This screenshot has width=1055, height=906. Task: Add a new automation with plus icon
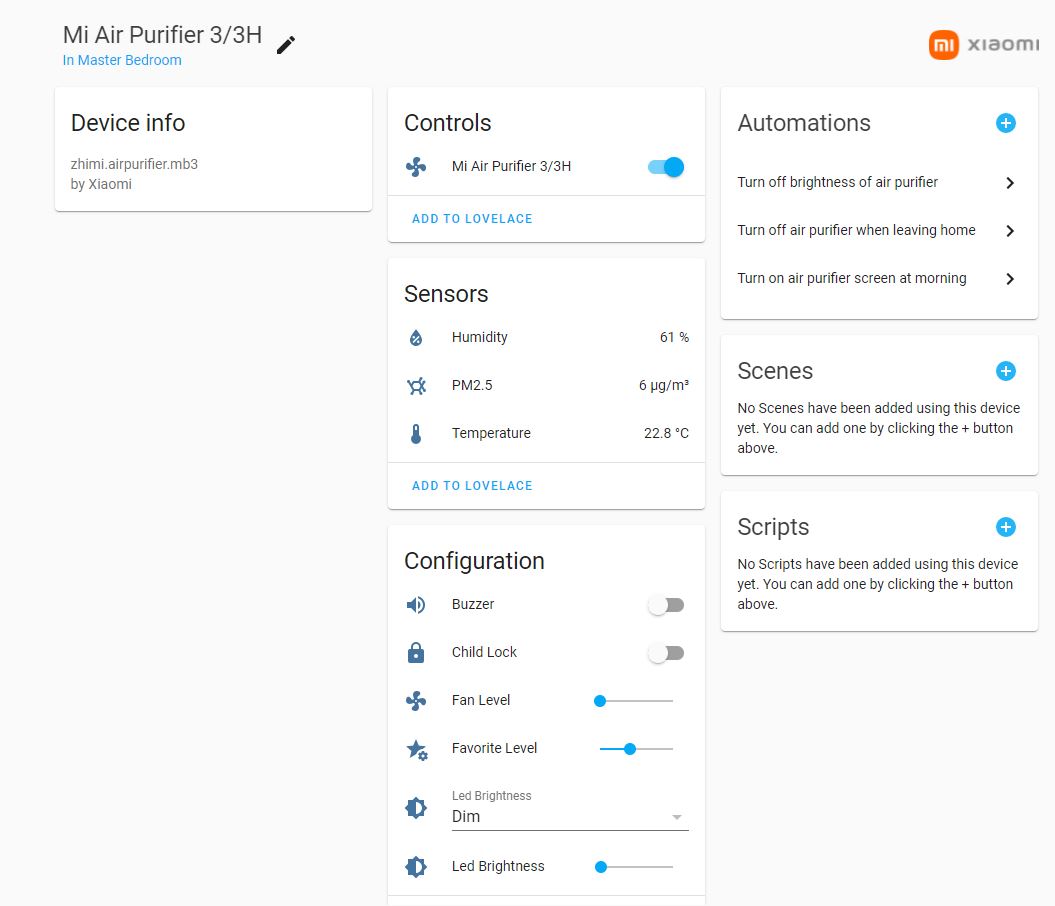point(1006,123)
